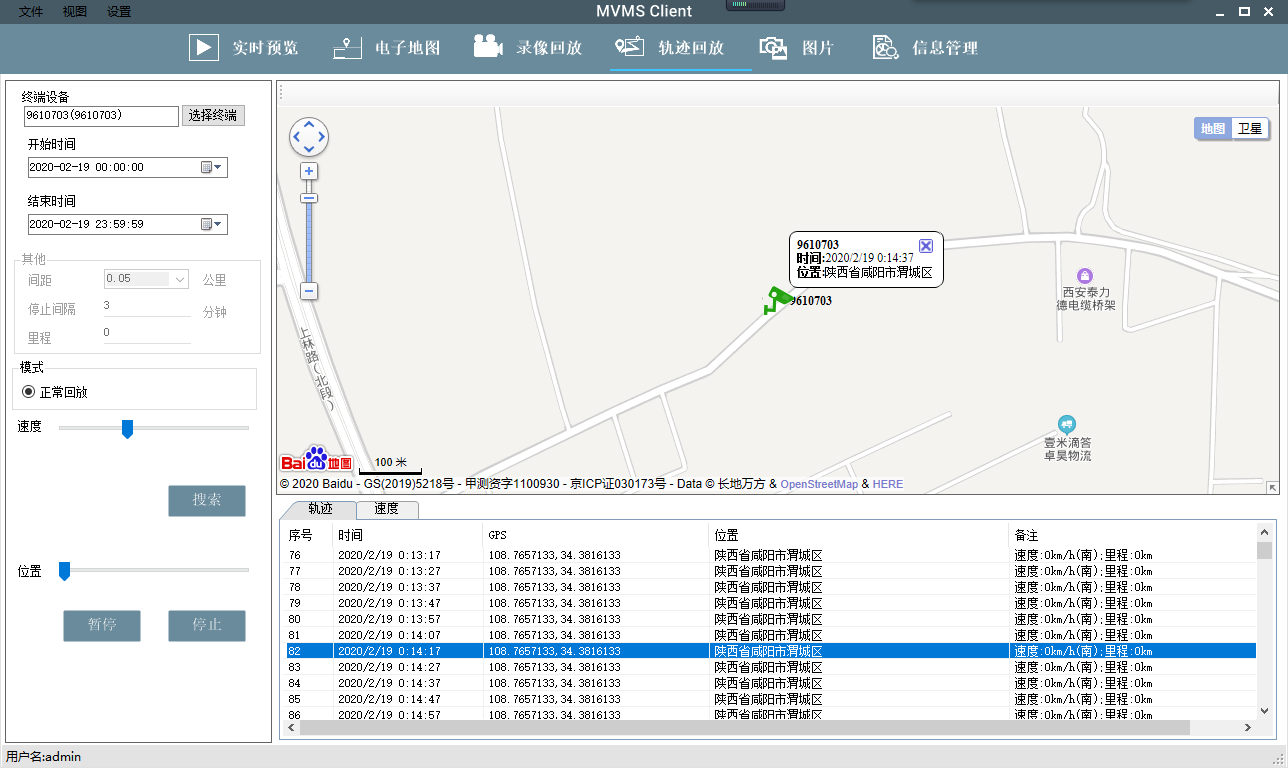Click the 速度 playback speed slider handle
The width and height of the screenshot is (1288, 768).
[x=127, y=429]
